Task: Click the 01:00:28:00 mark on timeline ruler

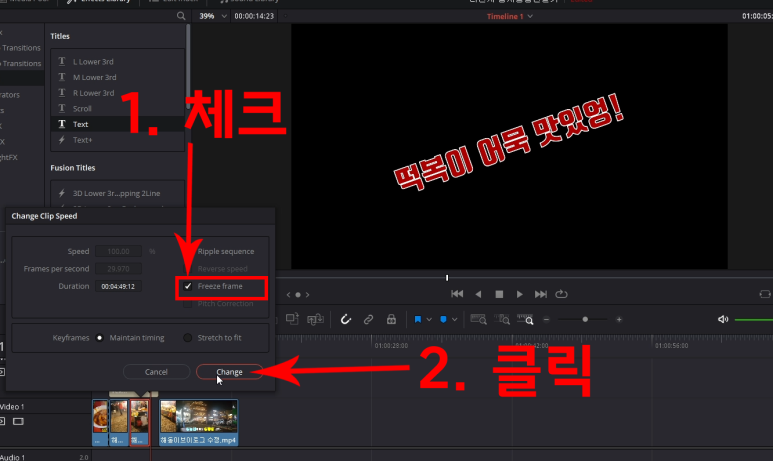Action: (391, 346)
